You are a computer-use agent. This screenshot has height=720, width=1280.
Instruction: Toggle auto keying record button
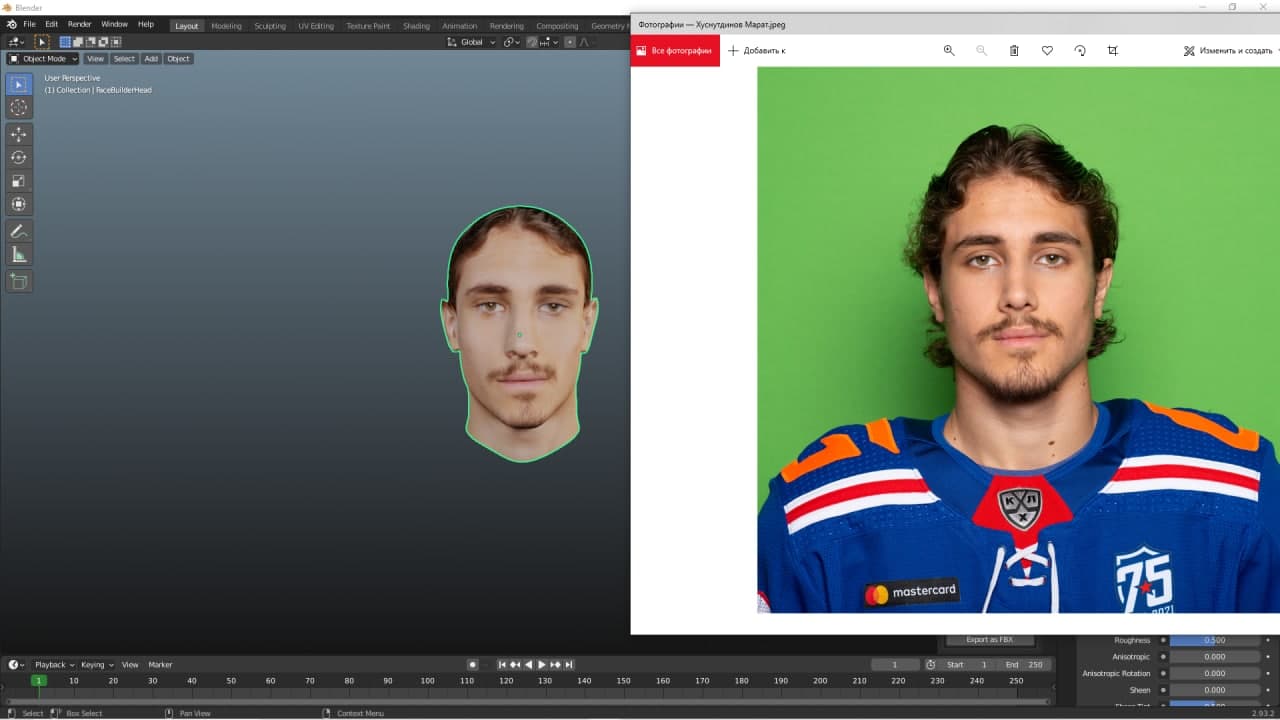[x=473, y=665]
